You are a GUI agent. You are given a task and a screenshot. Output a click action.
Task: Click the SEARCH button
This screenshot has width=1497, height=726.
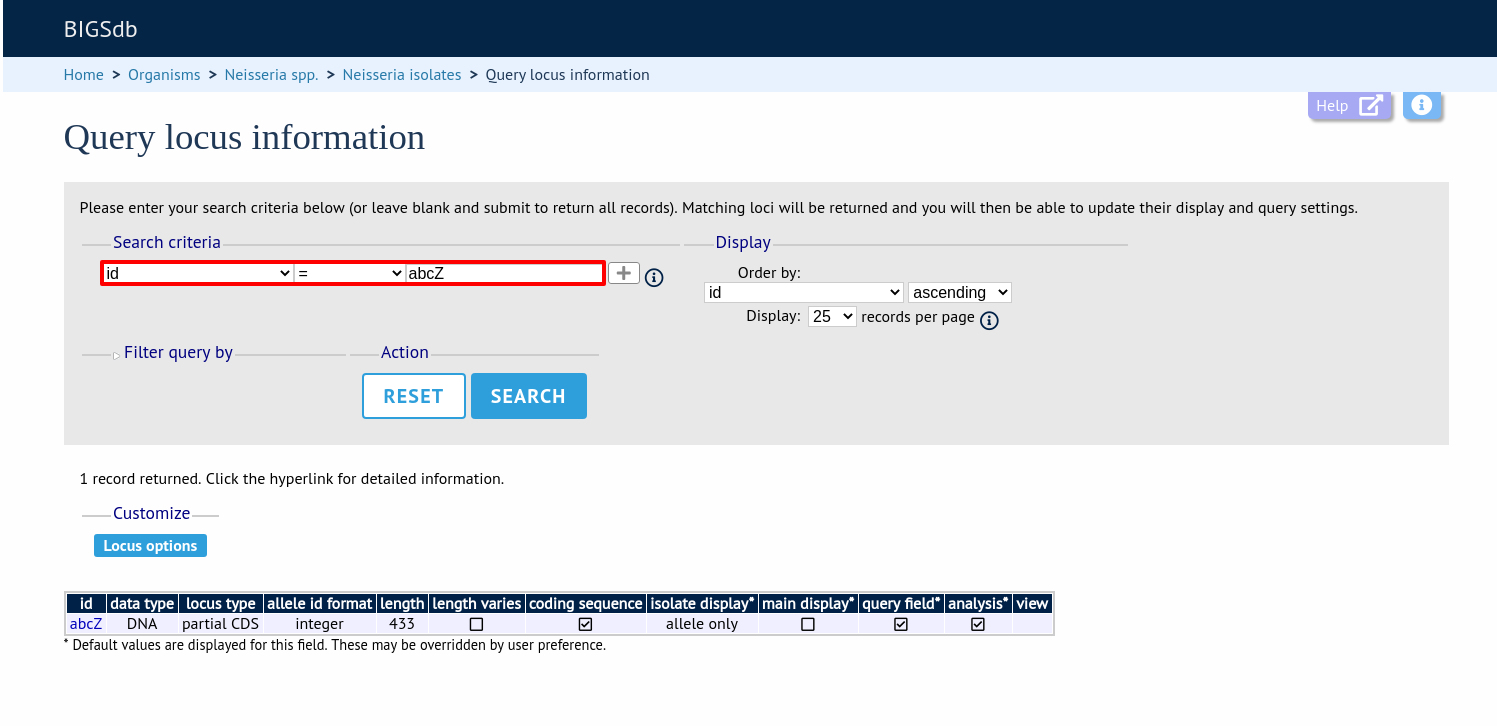(x=529, y=396)
